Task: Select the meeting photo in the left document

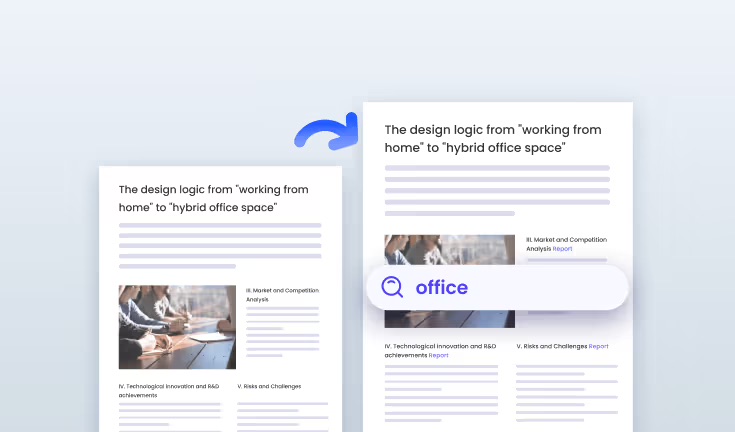Action: tap(177, 327)
